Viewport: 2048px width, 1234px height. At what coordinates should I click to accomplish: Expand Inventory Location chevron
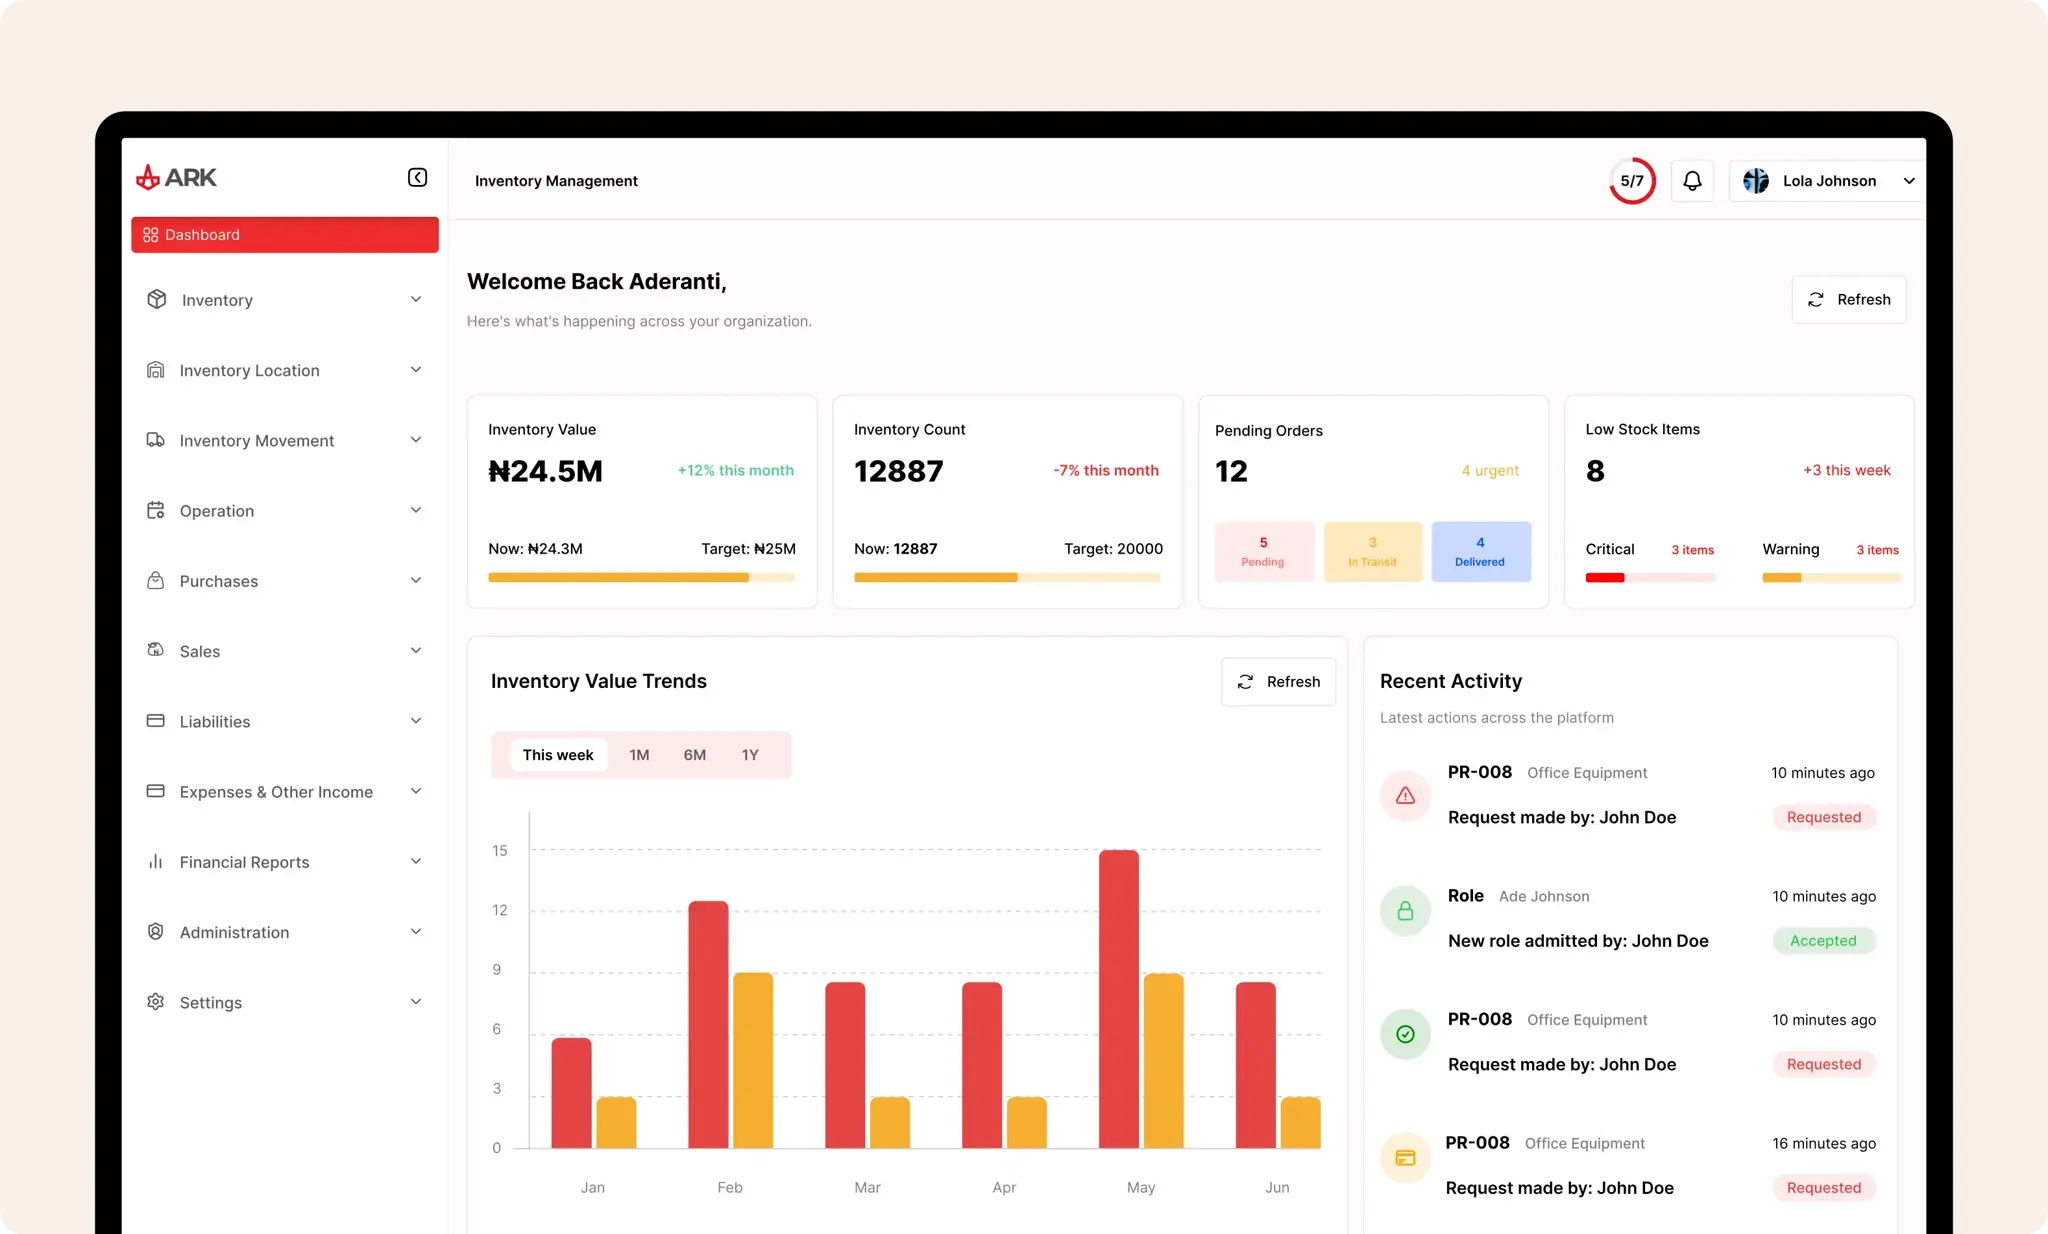[x=416, y=370]
